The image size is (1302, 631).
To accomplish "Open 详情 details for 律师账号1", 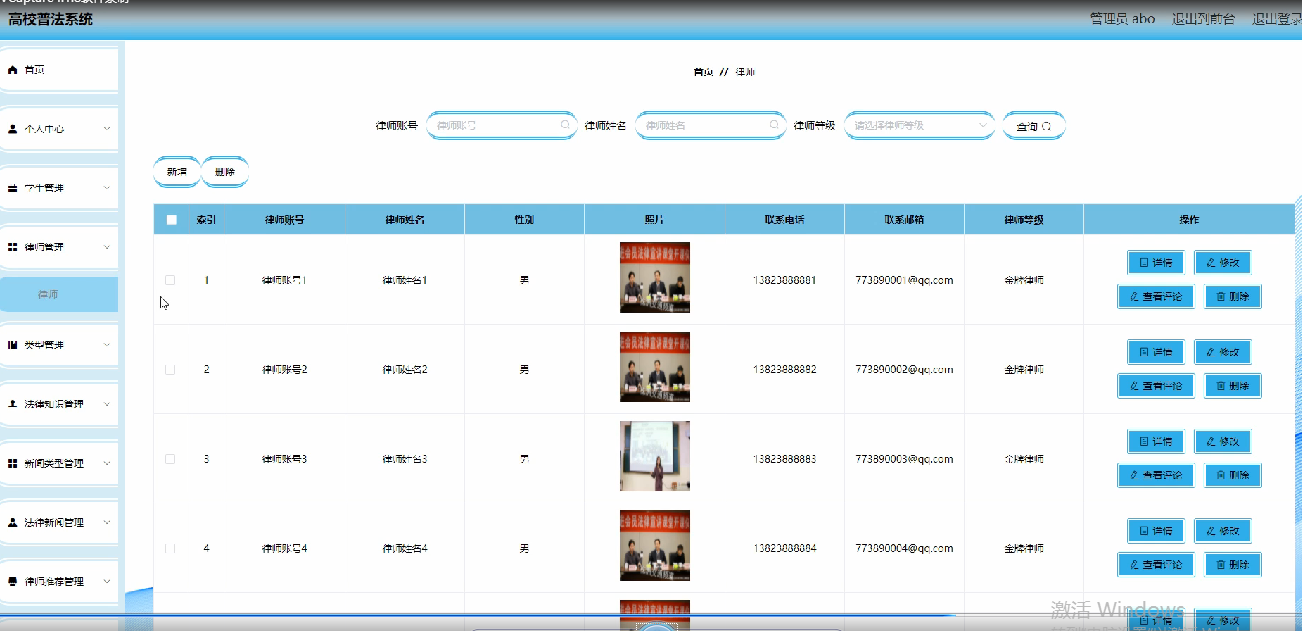I will tap(1156, 263).
